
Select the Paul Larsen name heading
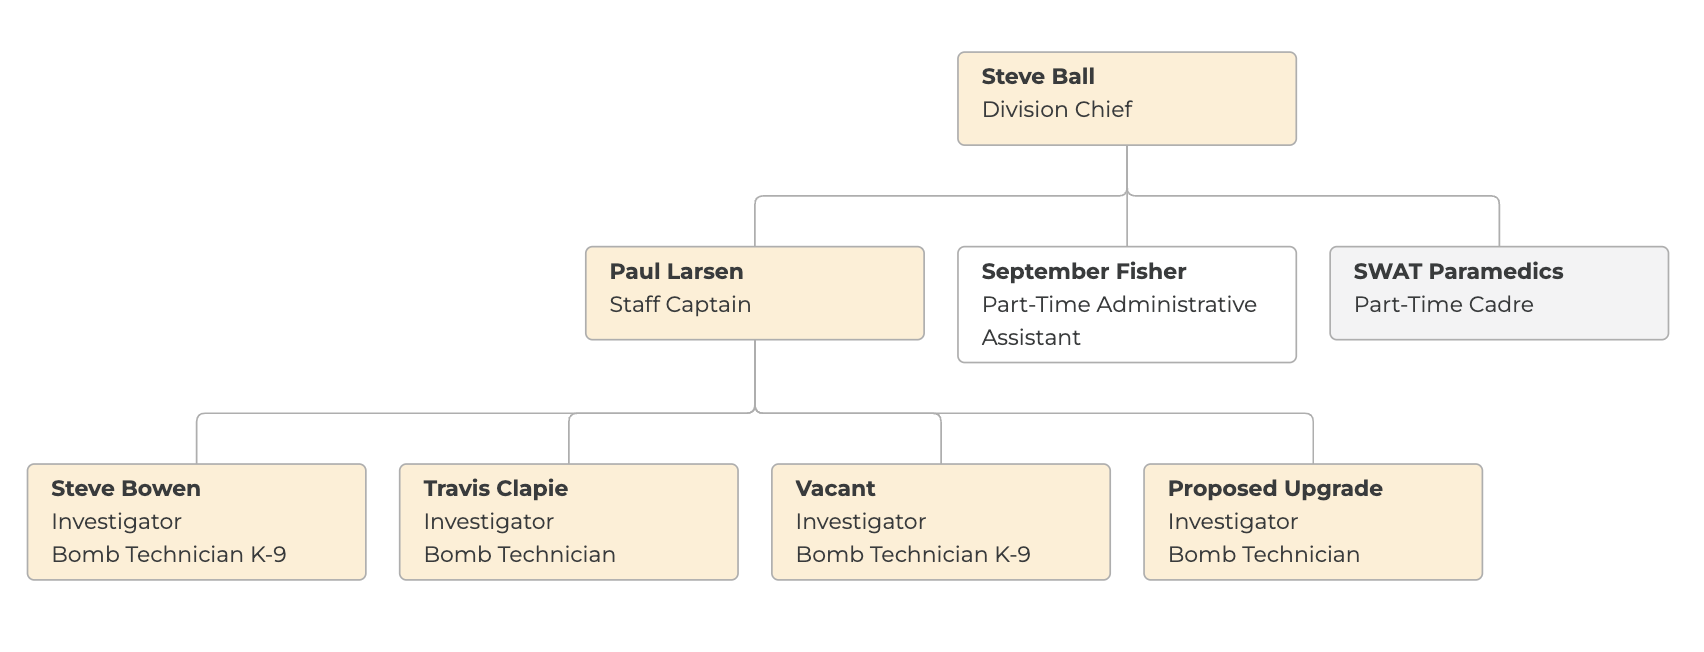pos(676,272)
